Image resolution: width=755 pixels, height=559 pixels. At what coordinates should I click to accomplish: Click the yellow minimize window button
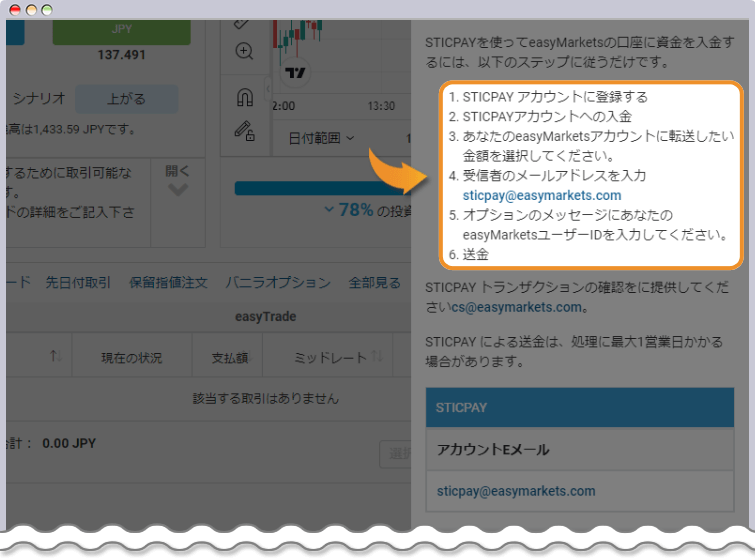31,10
